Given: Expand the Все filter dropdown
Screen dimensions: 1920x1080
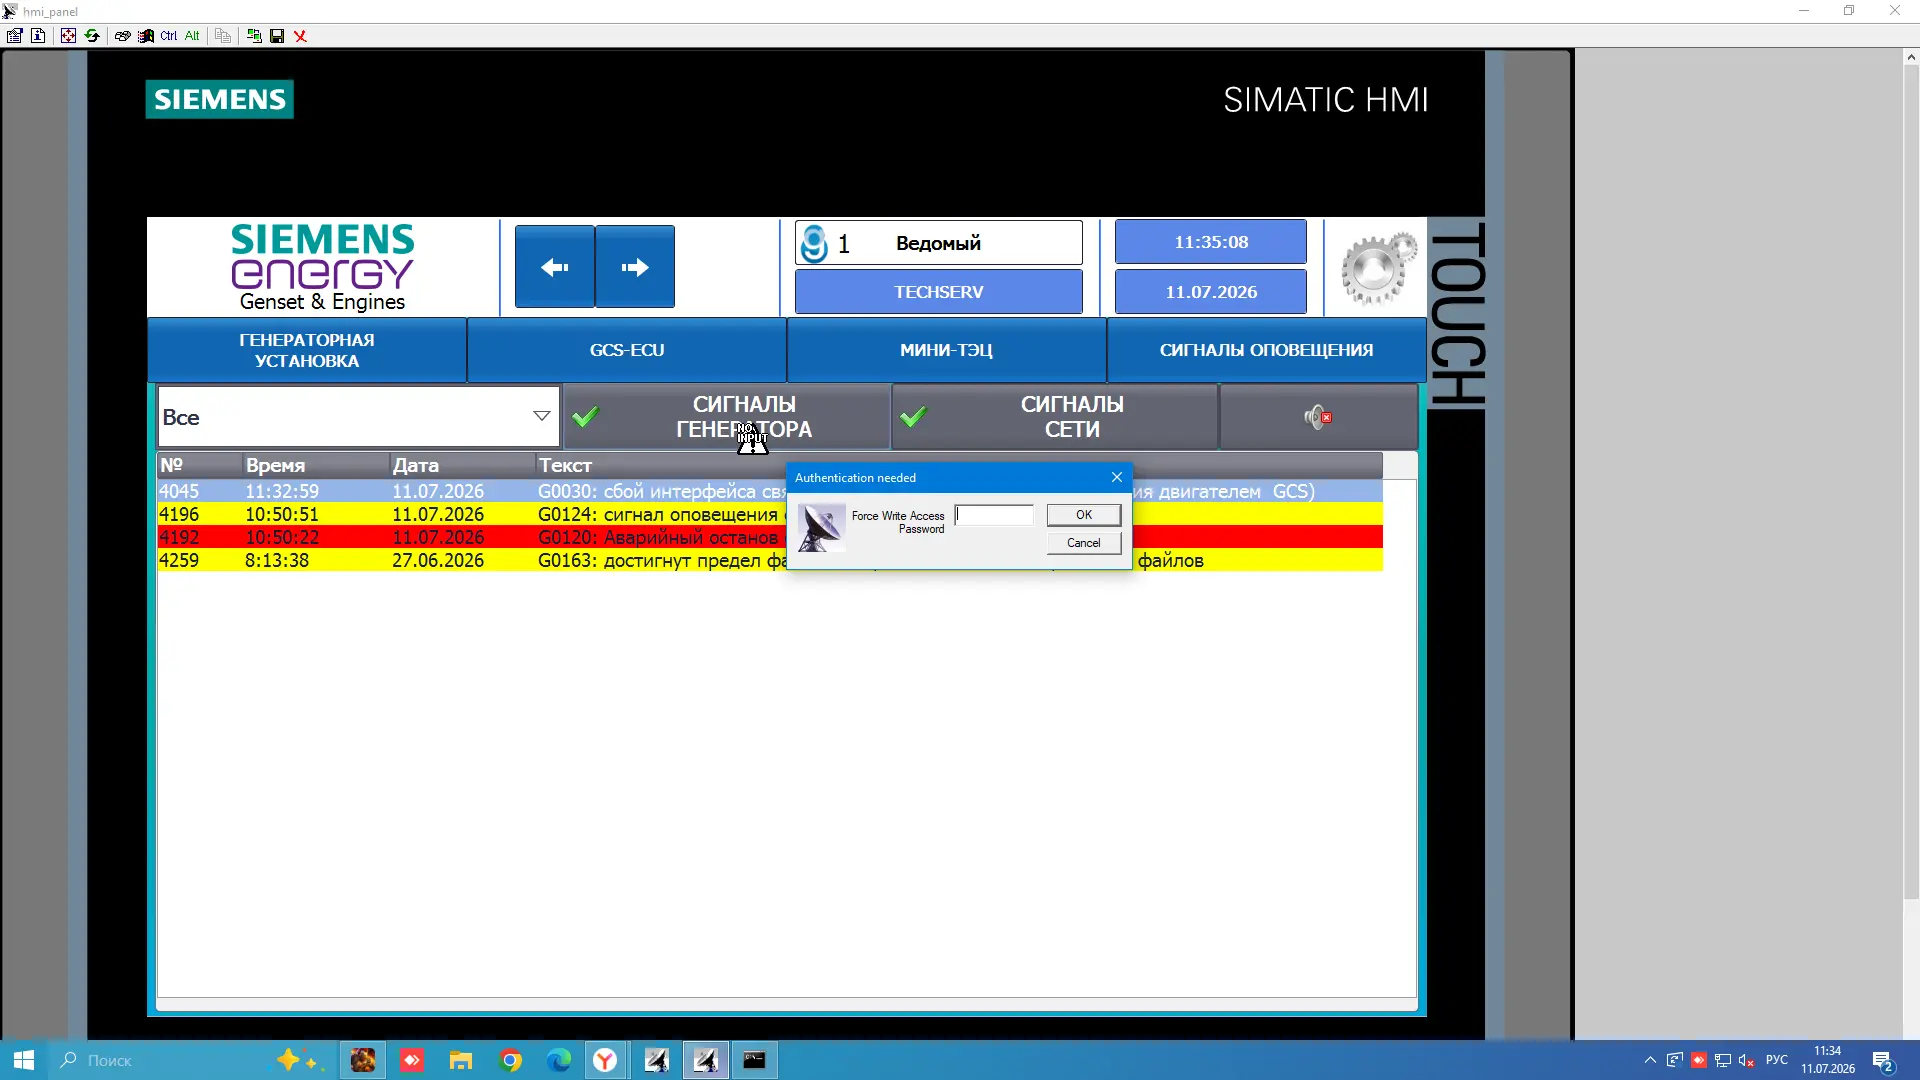Looking at the screenshot, I should point(541,417).
